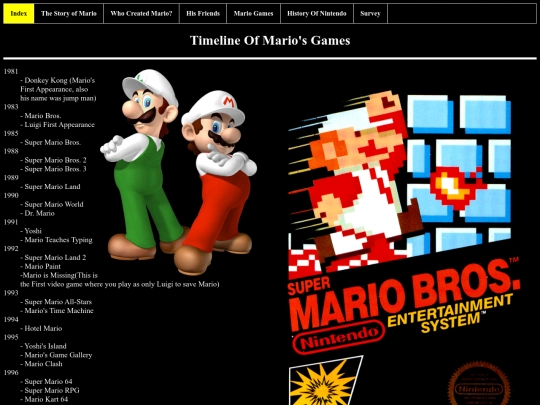The image size is (540, 405).
Task: Select the 1994 year label
Action: point(11,320)
